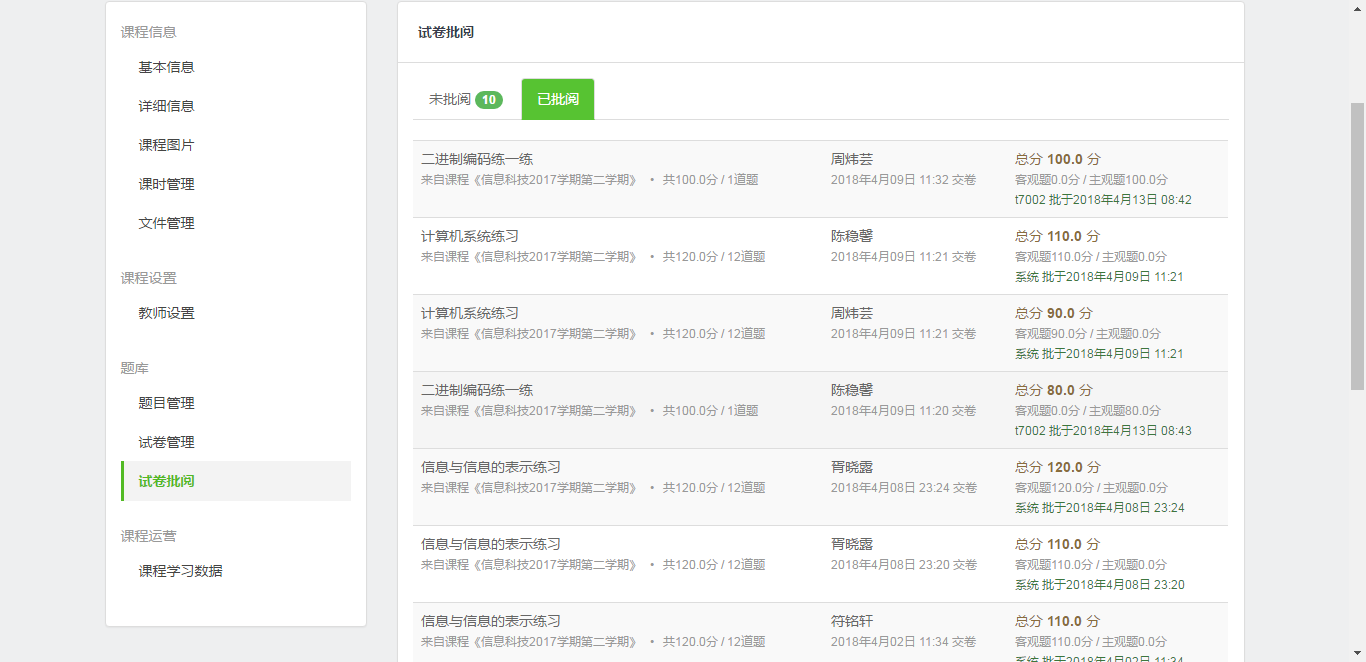Switch to the 未批阅 tab

click(x=449, y=100)
